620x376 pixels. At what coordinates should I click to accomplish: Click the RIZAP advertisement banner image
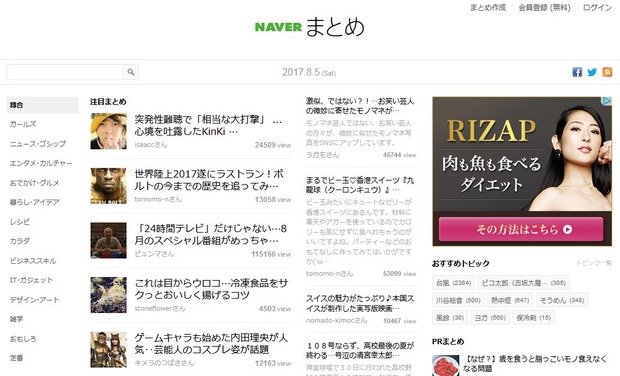[x=522, y=171]
